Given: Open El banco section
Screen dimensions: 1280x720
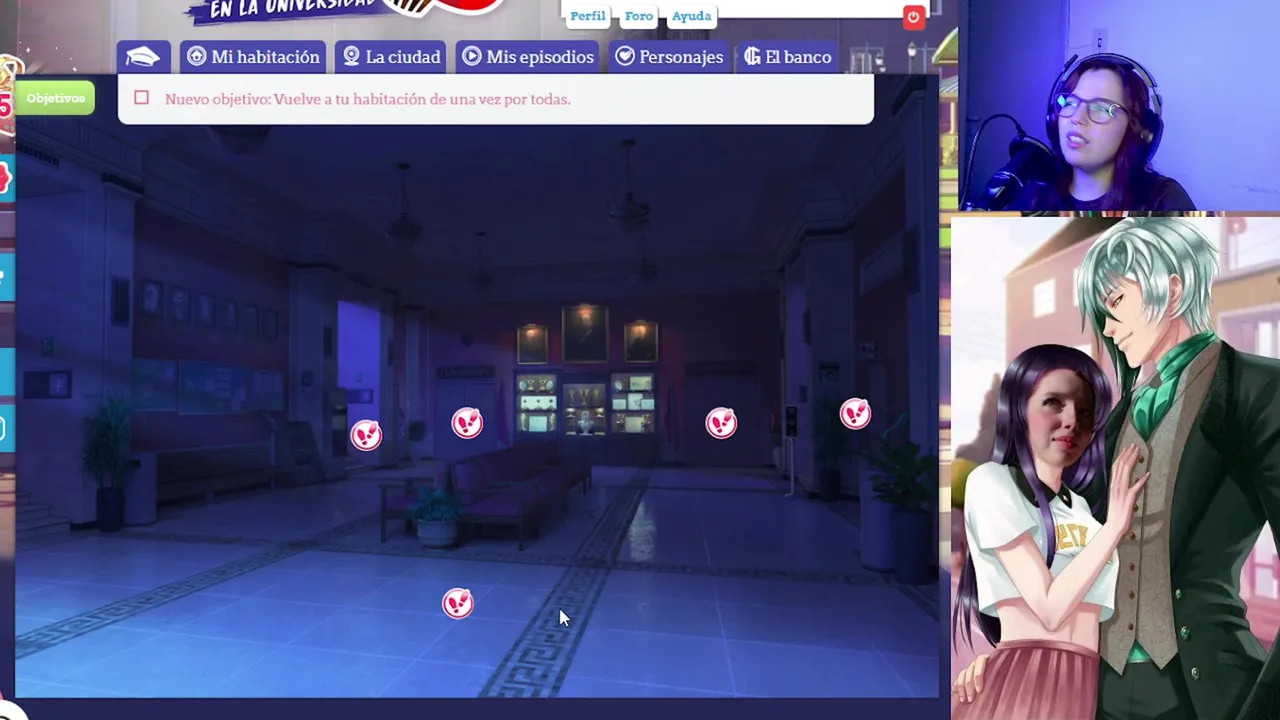Looking at the screenshot, I should coord(788,57).
